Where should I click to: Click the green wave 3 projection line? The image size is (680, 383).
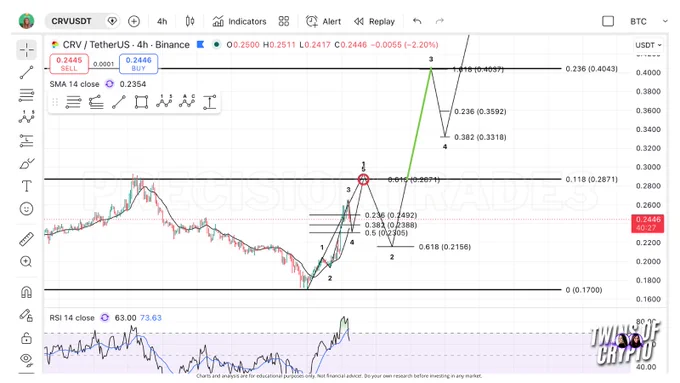[x=419, y=124]
